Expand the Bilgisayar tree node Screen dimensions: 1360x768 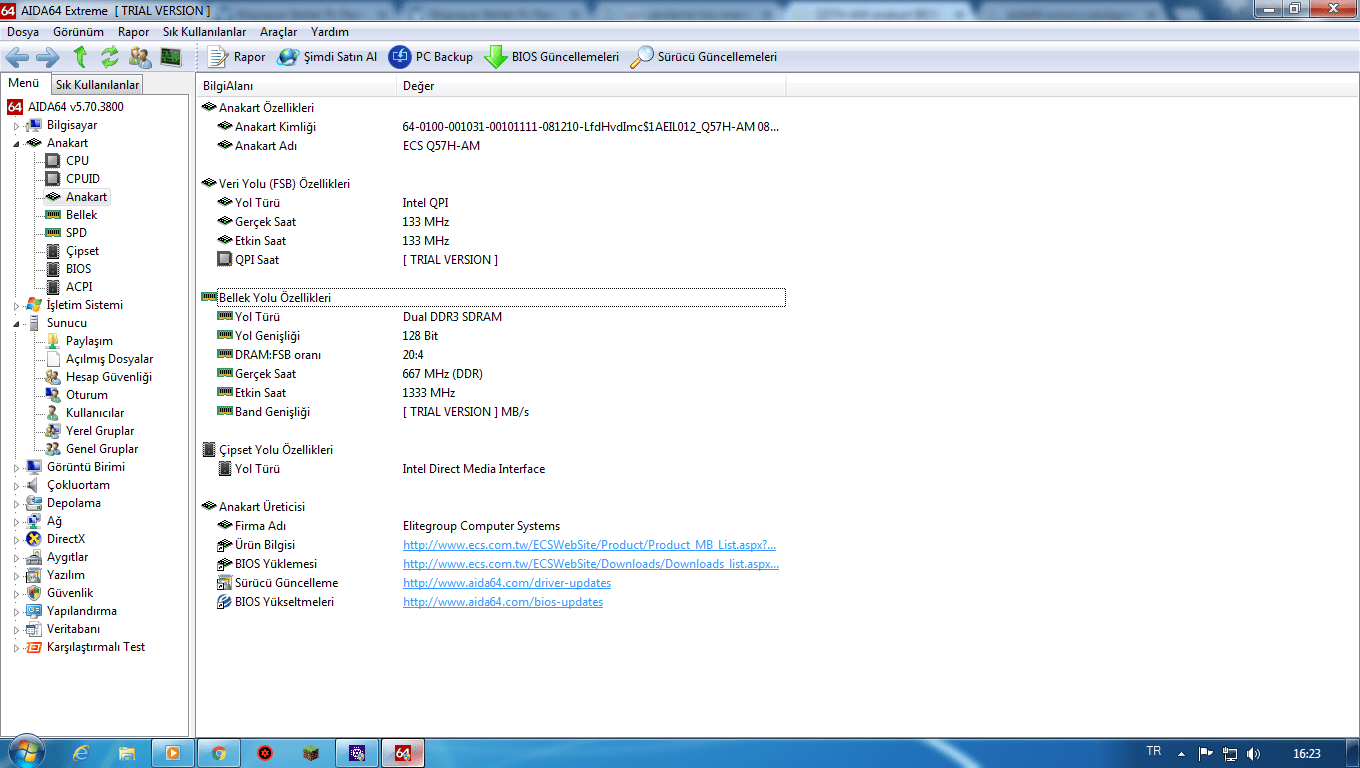pyautogui.click(x=16, y=126)
